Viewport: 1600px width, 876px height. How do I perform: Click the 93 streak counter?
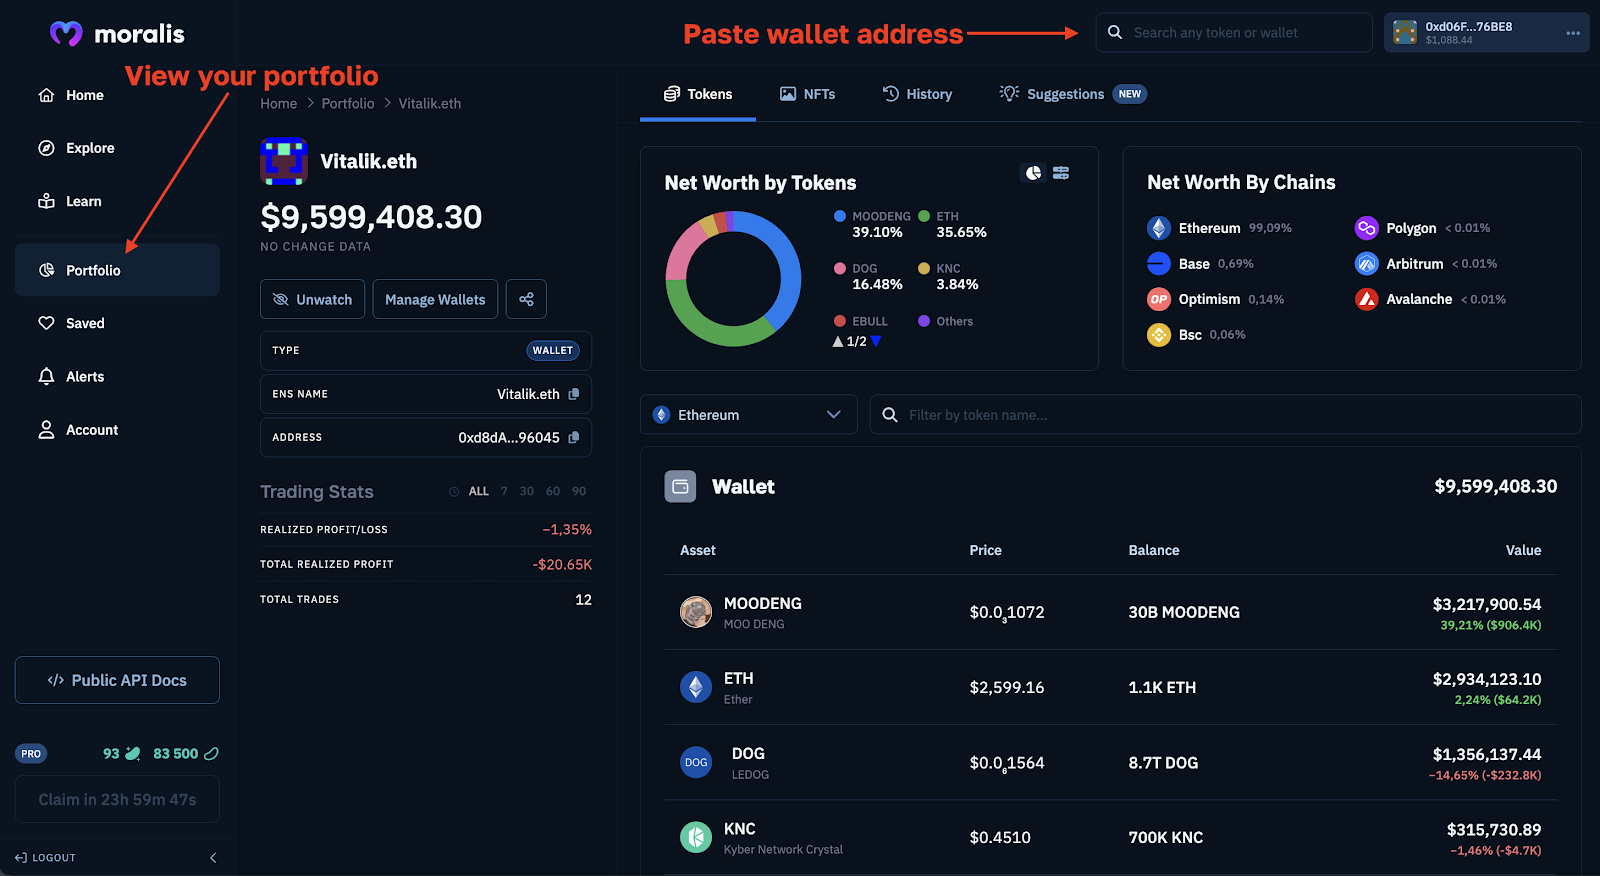coord(122,754)
